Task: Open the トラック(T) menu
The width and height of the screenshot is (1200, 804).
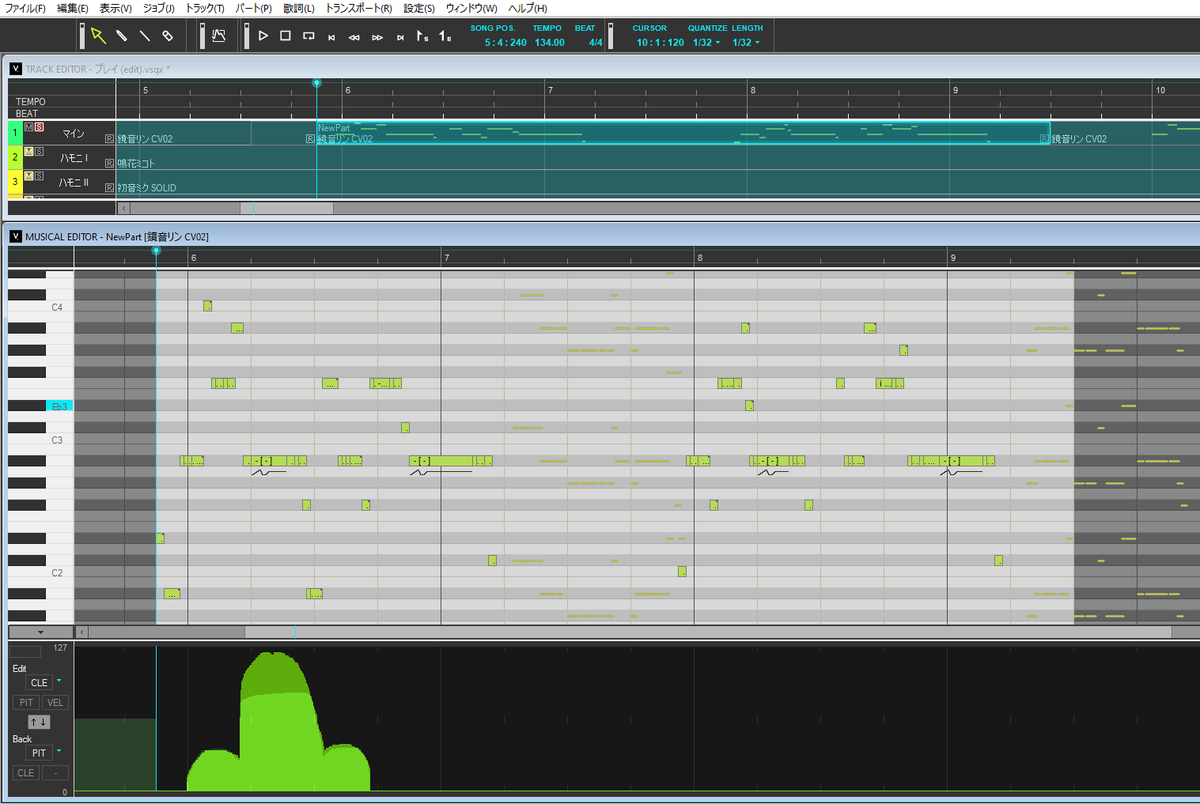Action: click(205, 8)
